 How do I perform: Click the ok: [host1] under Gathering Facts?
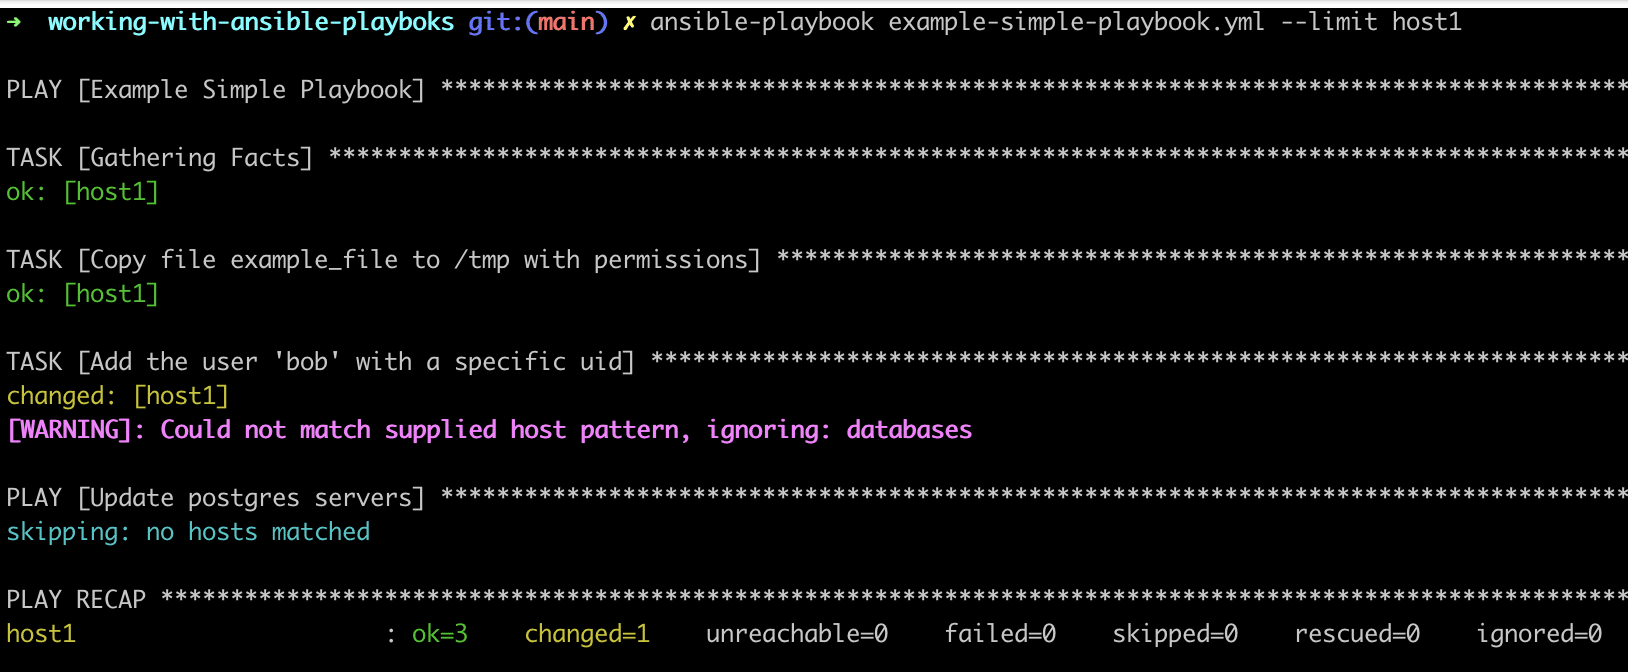pyautogui.click(x=83, y=192)
